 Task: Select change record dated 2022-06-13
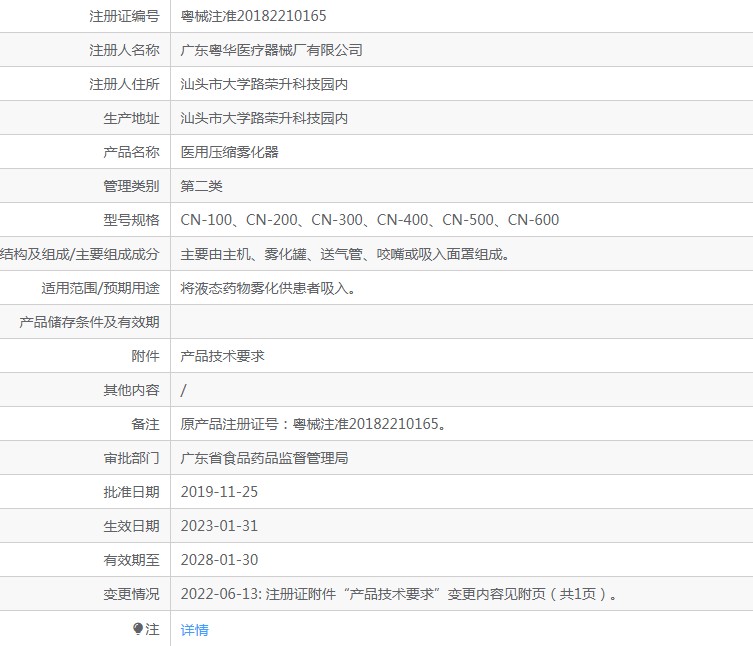(399, 594)
